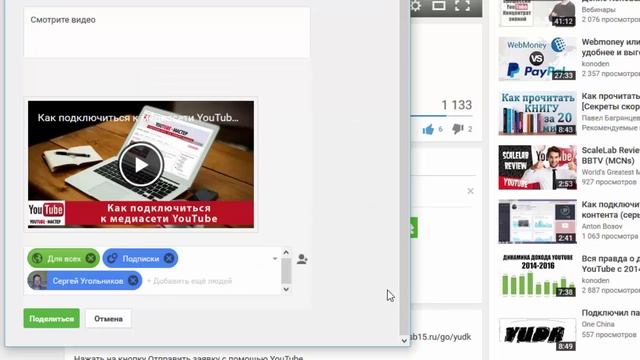Click the '927 просмотров' text

(609, 182)
